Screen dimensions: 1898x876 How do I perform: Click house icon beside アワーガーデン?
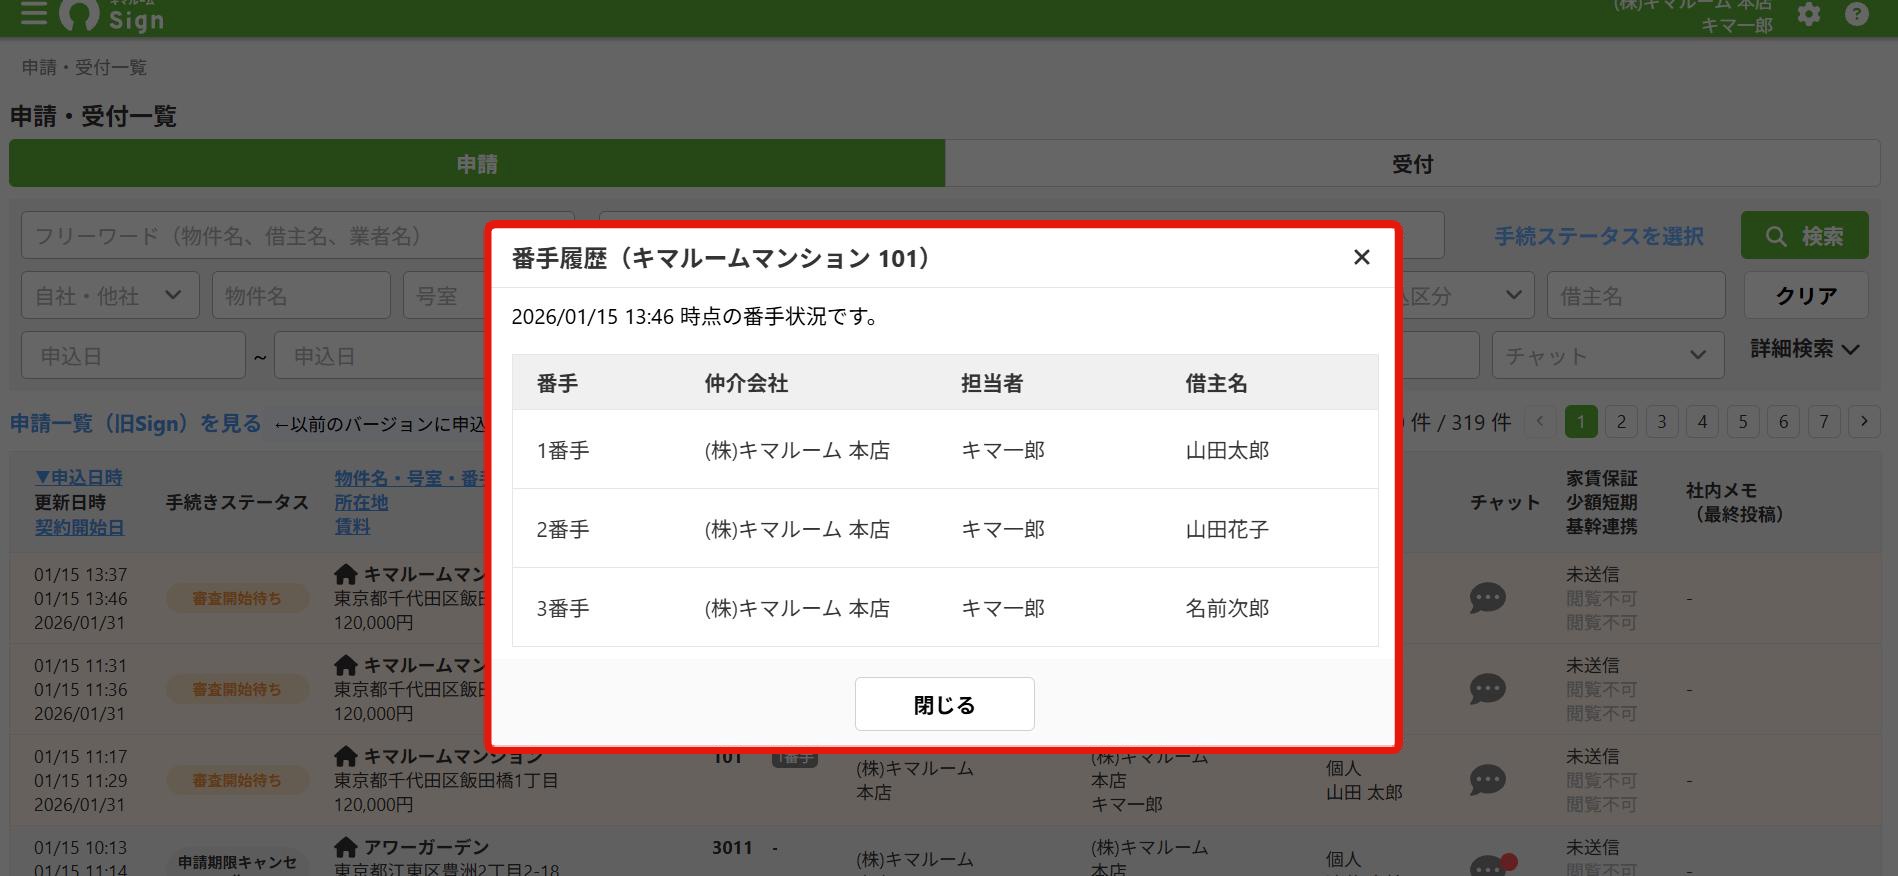[346, 847]
